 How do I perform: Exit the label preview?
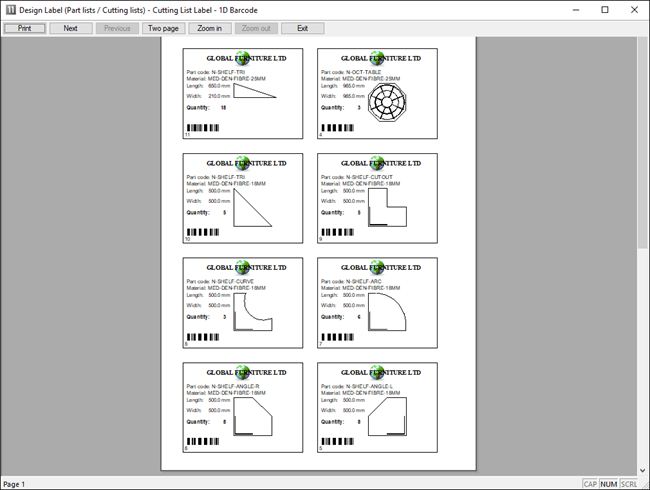pos(302,28)
